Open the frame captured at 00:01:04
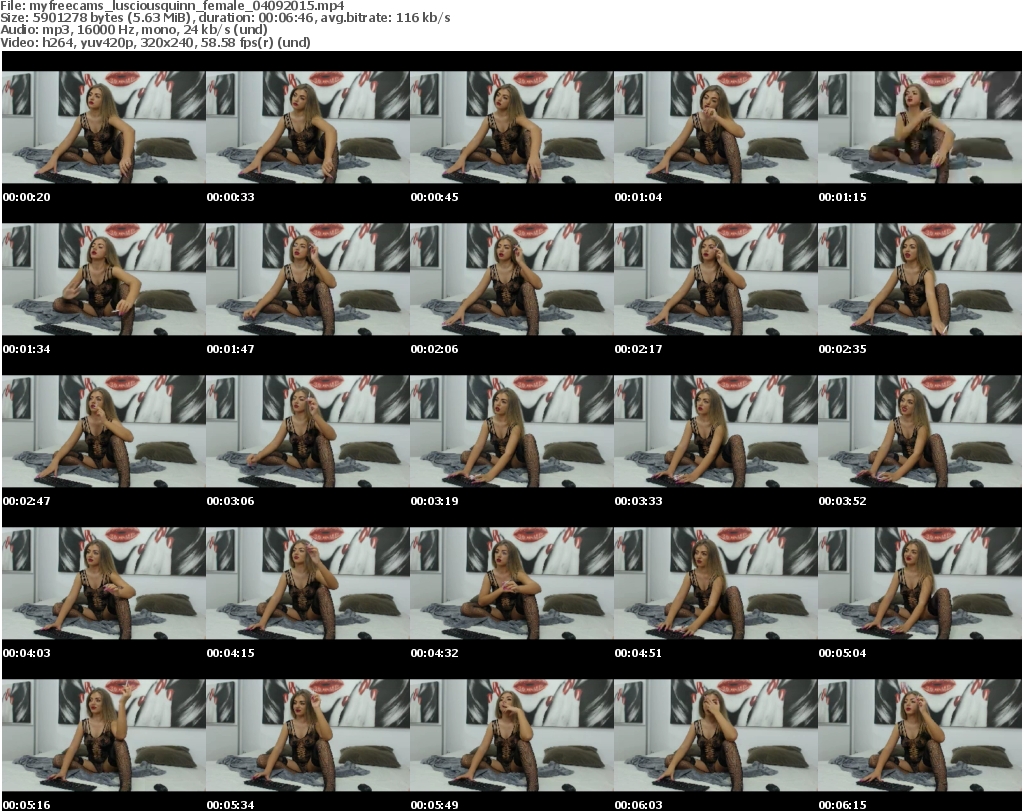Viewport: 1024px width, 811px height. pos(716,127)
